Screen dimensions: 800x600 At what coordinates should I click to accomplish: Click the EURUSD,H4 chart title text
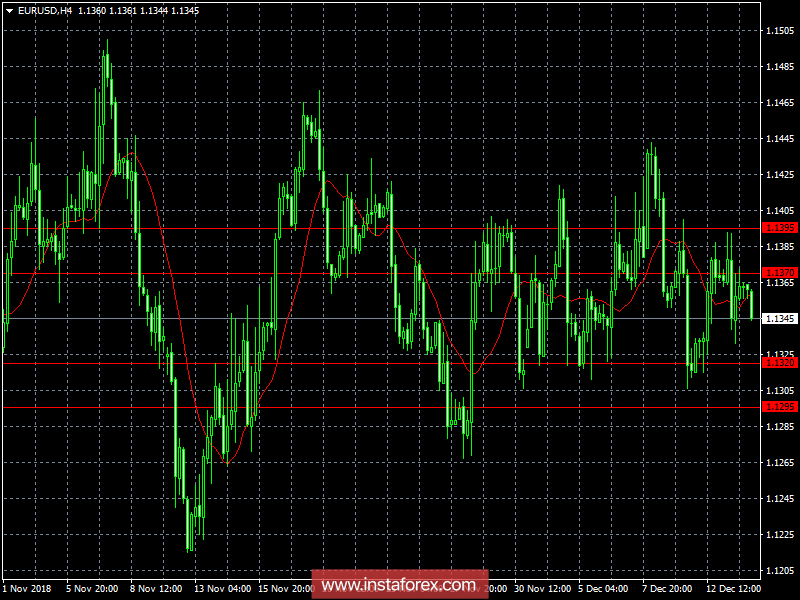point(45,11)
